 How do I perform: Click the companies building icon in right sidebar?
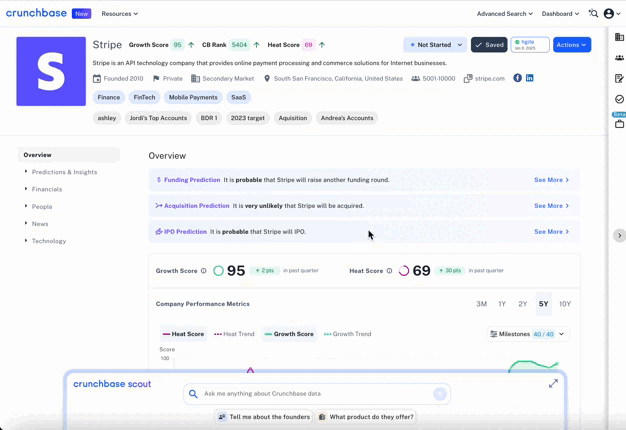coord(619,37)
